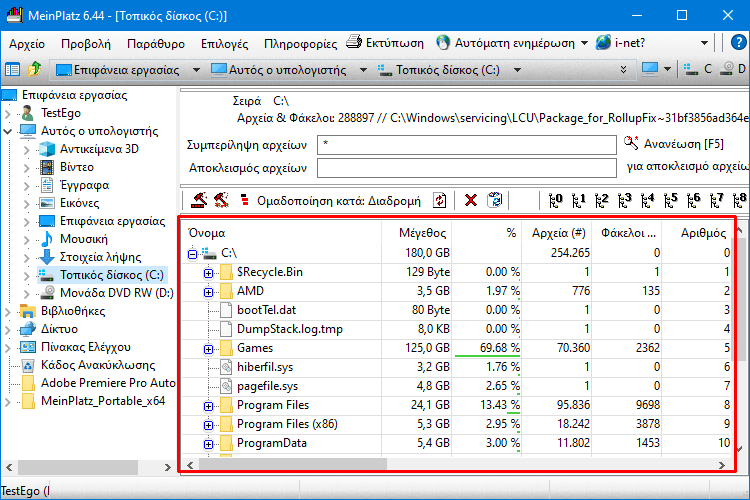Expand tree to level 2 icon

pos(601,200)
